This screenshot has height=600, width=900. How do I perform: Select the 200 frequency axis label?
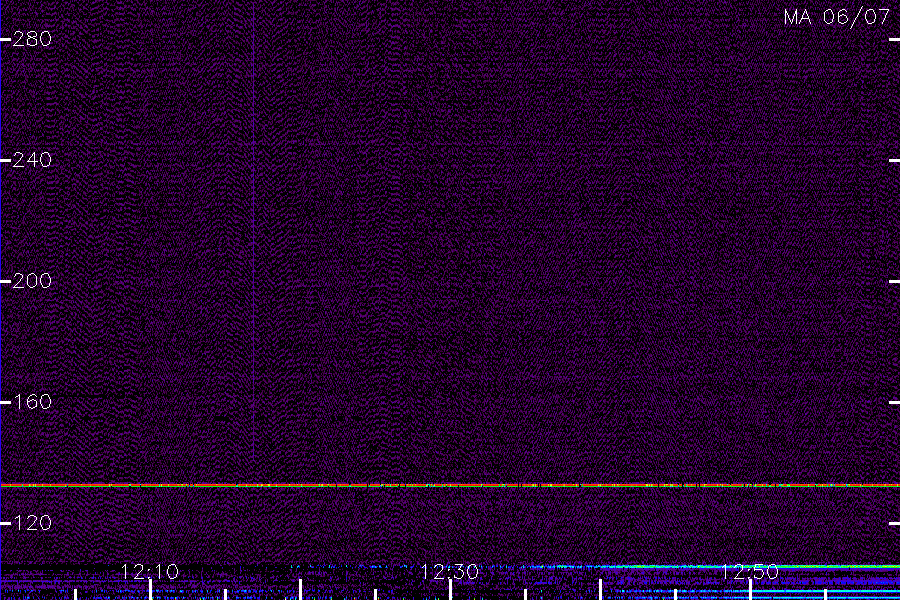[32, 281]
